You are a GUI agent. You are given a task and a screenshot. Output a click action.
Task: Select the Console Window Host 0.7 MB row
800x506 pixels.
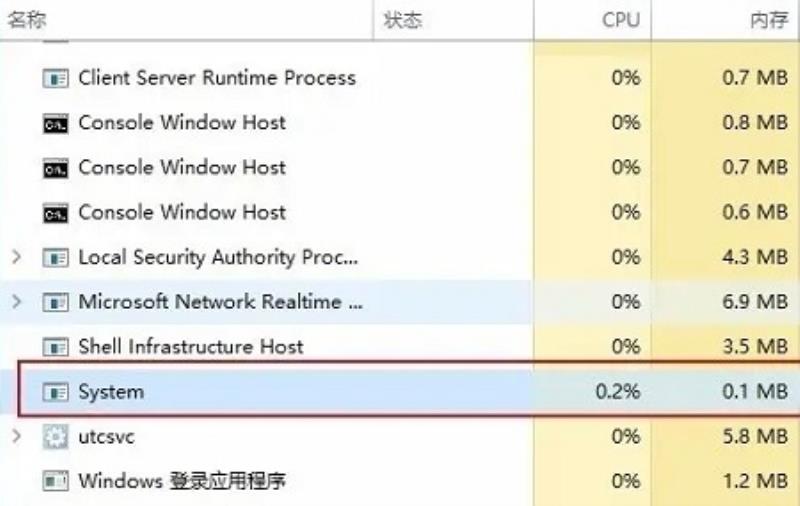pyautogui.click(x=400, y=168)
